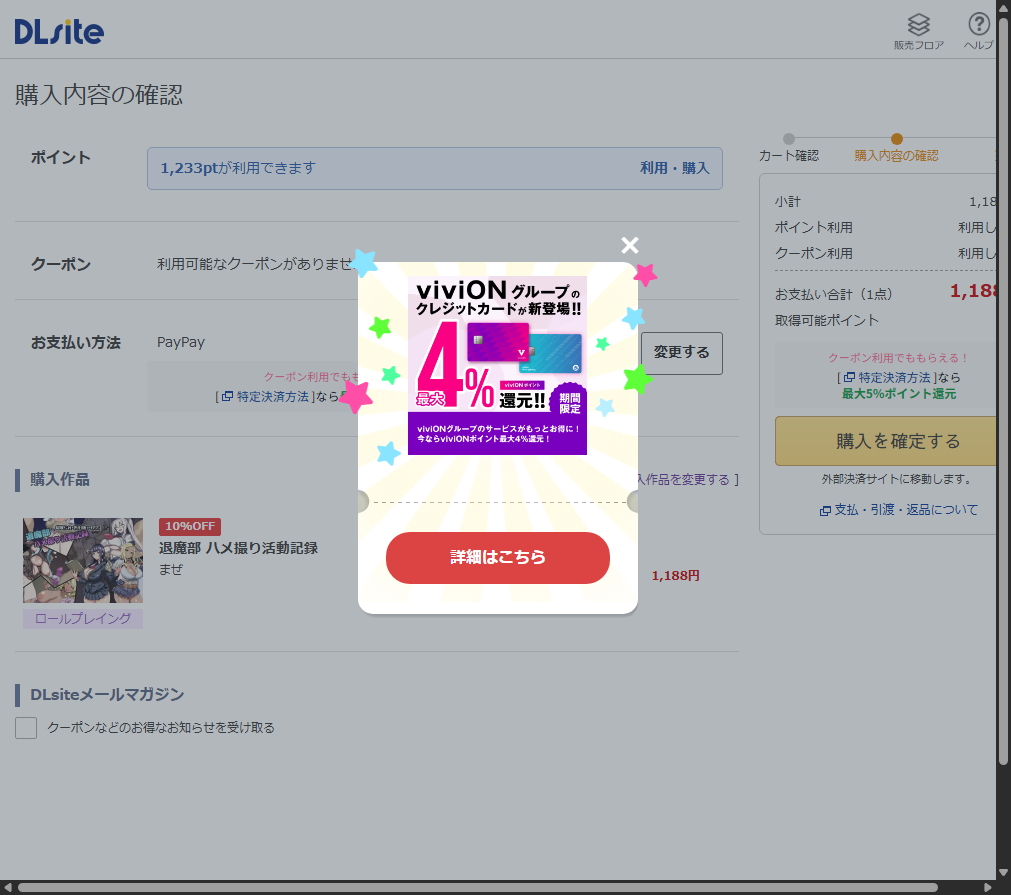The width and height of the screenshot is (1011, 895).
Task: Click the 購入内容の確認 page heading
Action: (x=99, y=95)
